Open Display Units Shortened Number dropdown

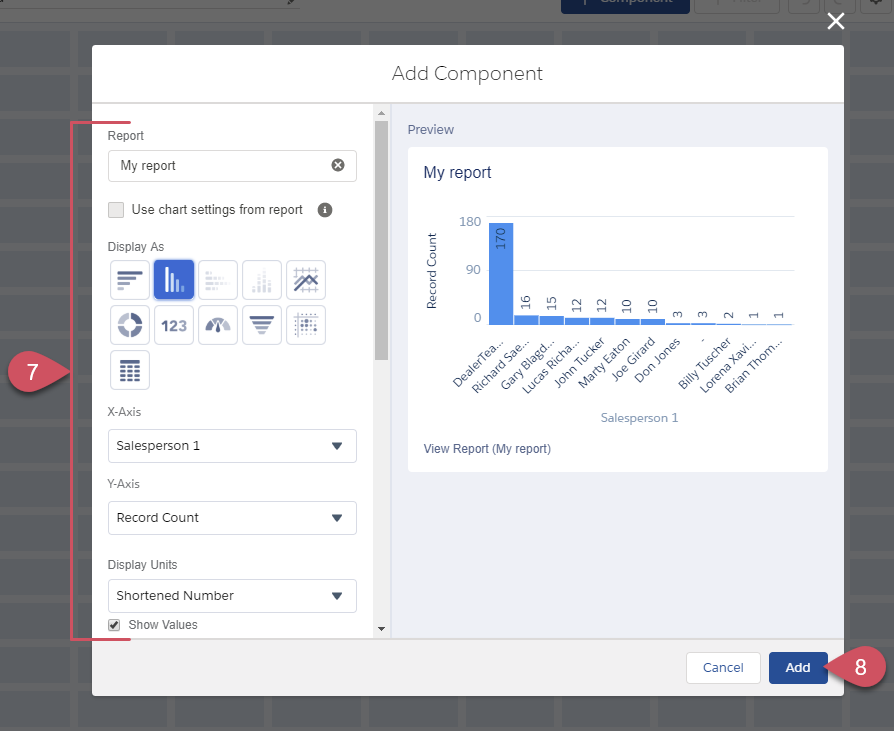coord(232,596)
